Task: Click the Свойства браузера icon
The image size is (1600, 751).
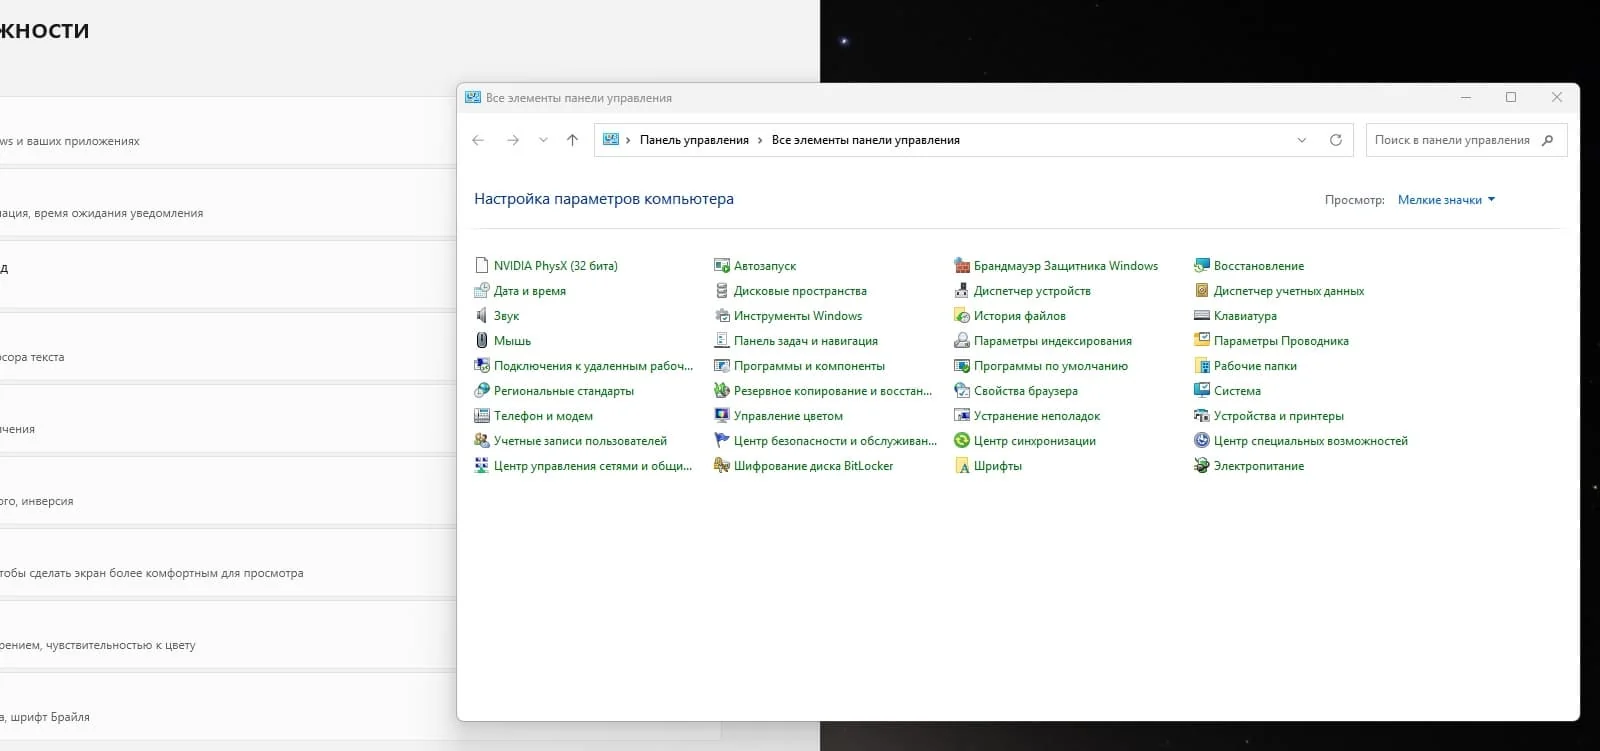Action: point(962,391)
